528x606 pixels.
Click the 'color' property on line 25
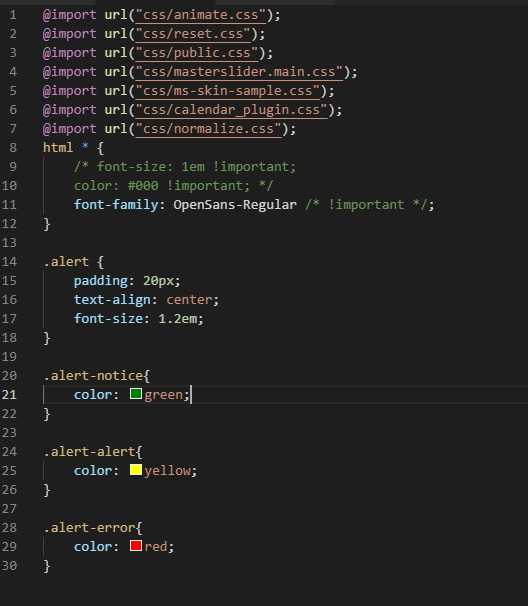(93, 470)
